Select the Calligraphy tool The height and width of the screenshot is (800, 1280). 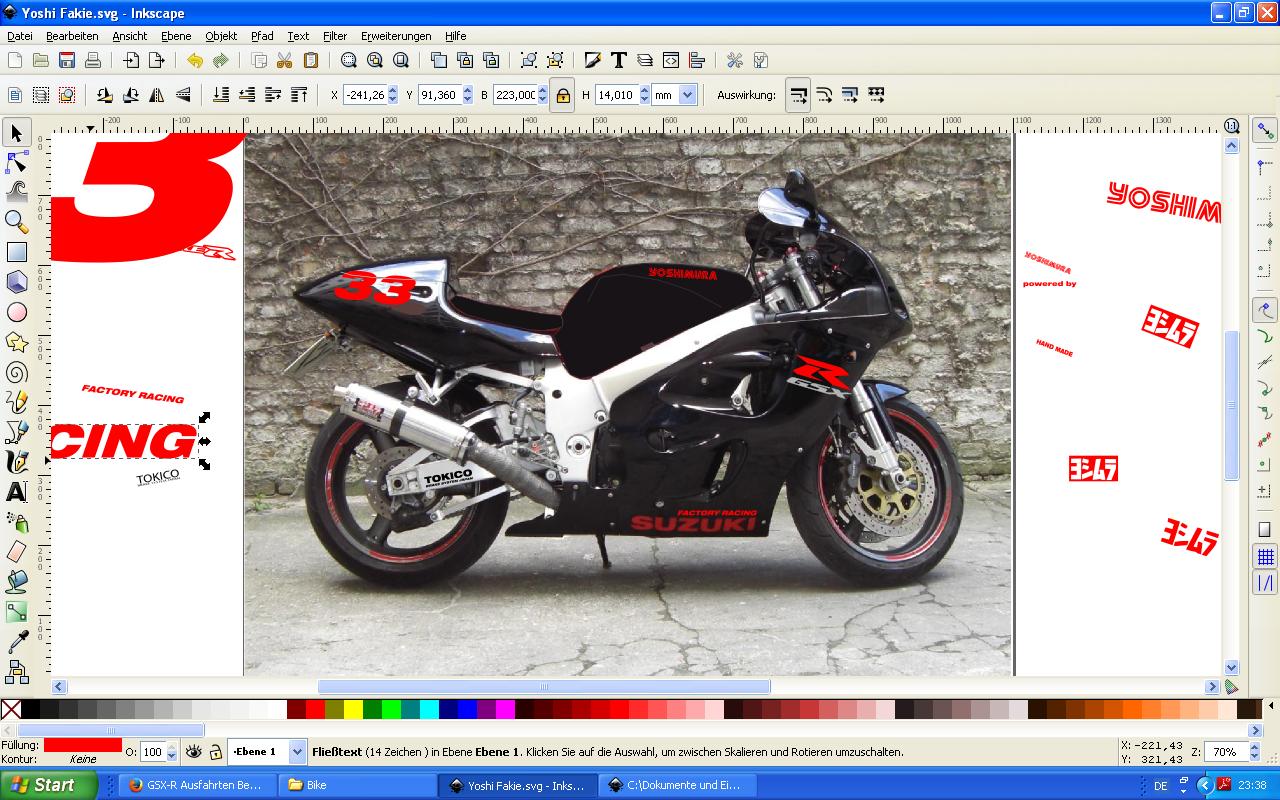pos(16,462)
